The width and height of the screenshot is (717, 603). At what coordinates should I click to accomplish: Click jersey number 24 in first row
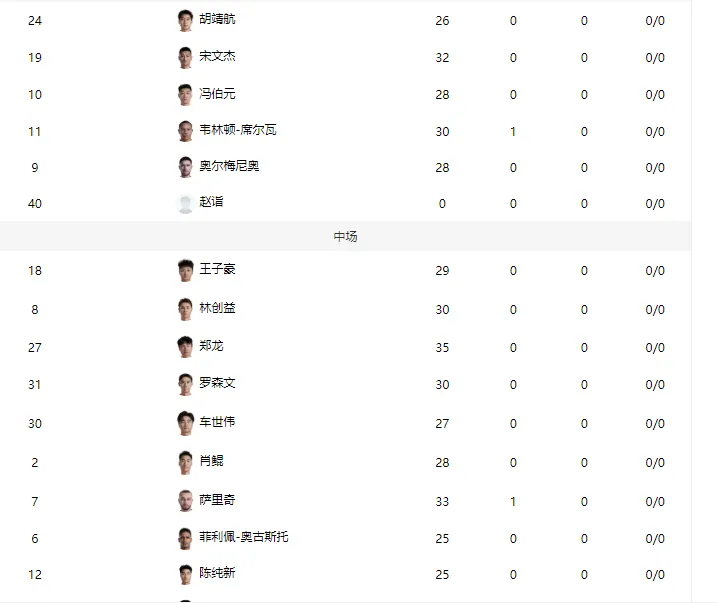[x=35, y=21]
